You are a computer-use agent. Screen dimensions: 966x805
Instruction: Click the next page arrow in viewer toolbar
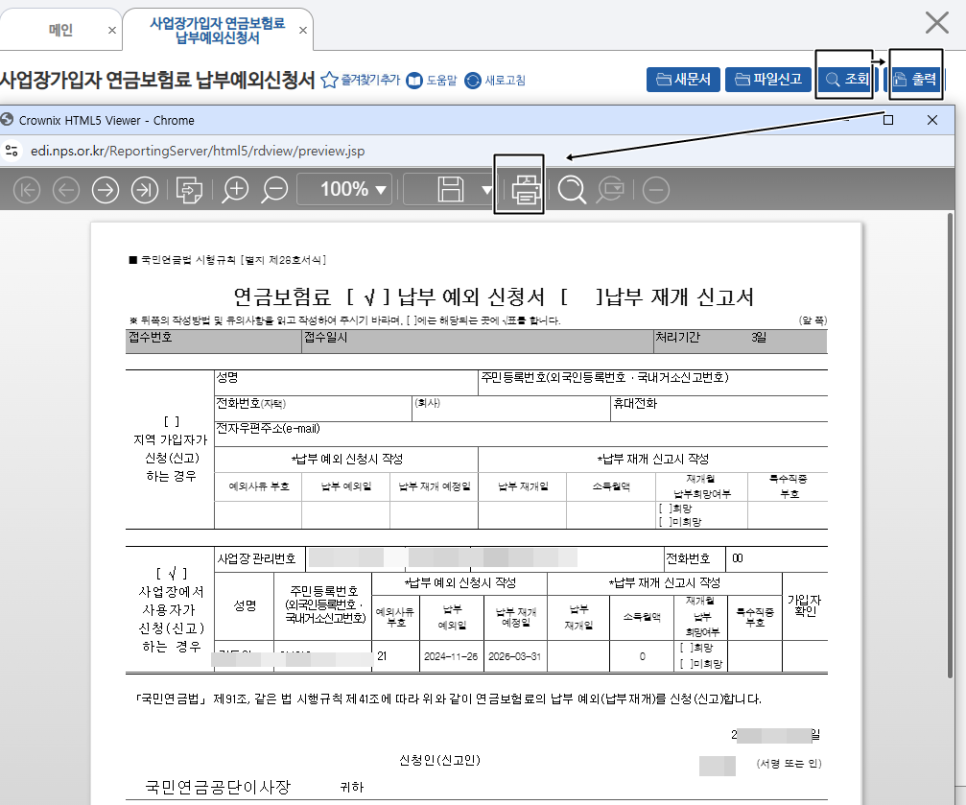104,189
